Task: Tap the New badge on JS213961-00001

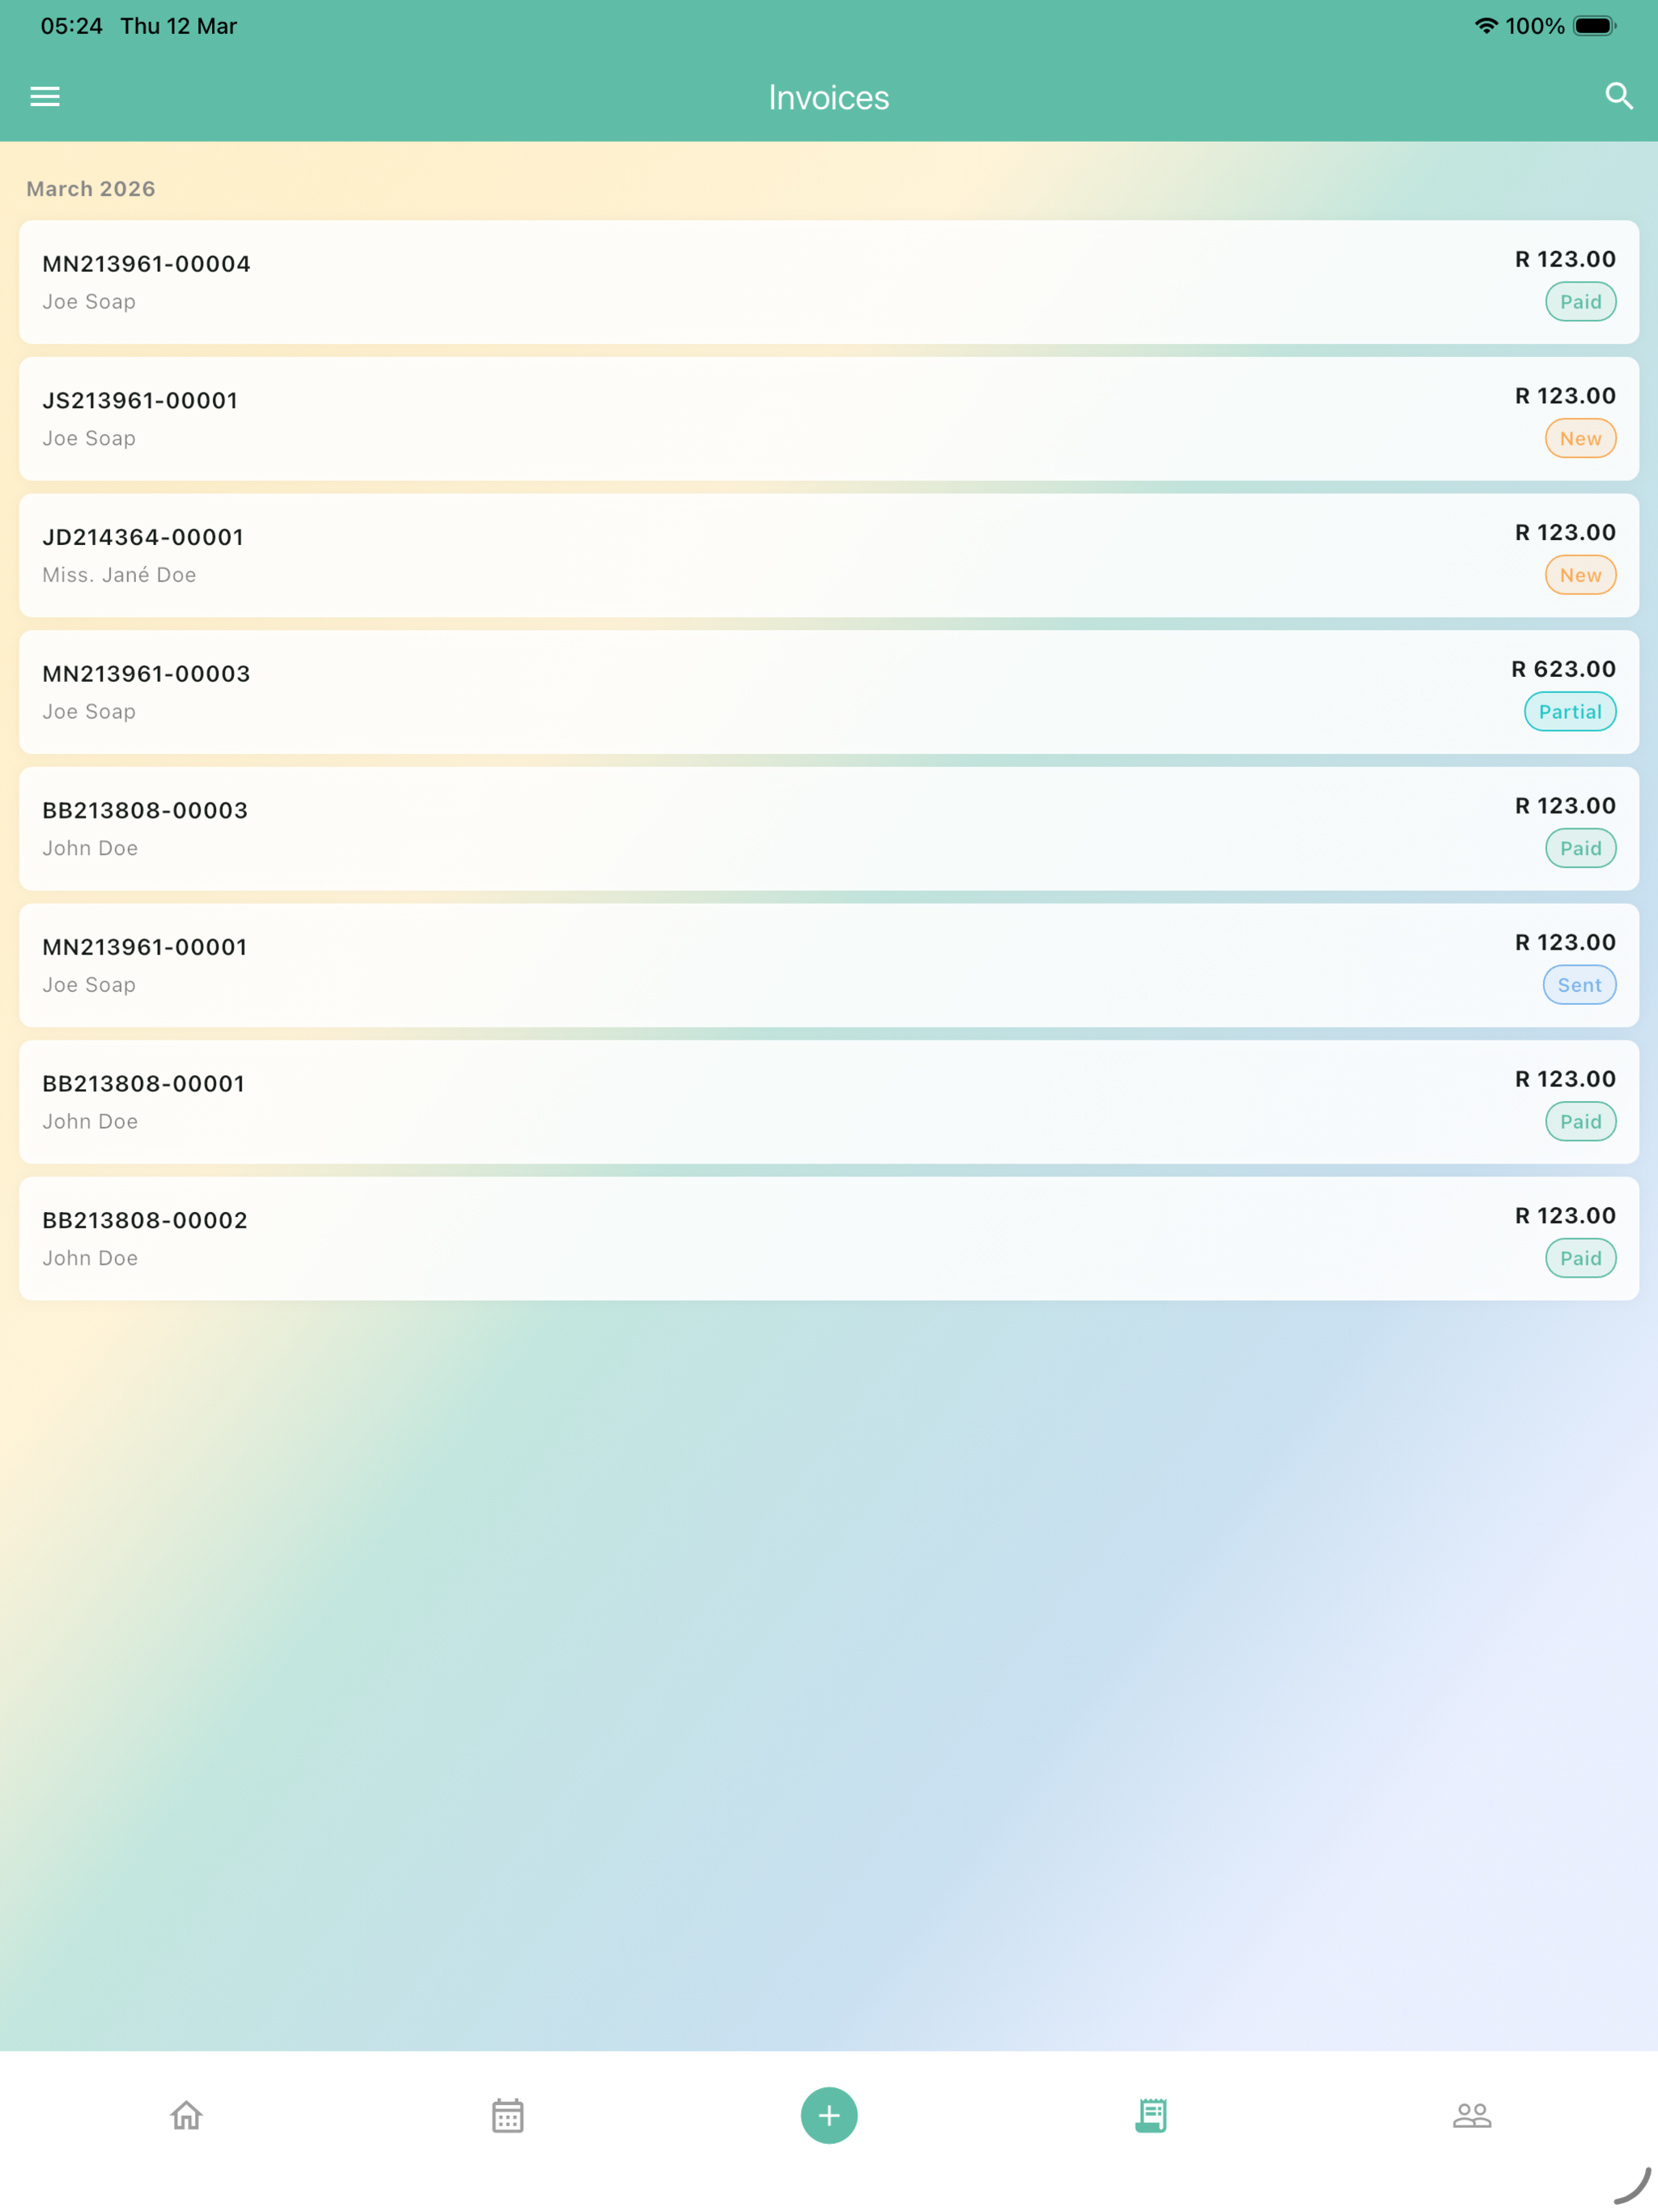Action: (1581, 438)
